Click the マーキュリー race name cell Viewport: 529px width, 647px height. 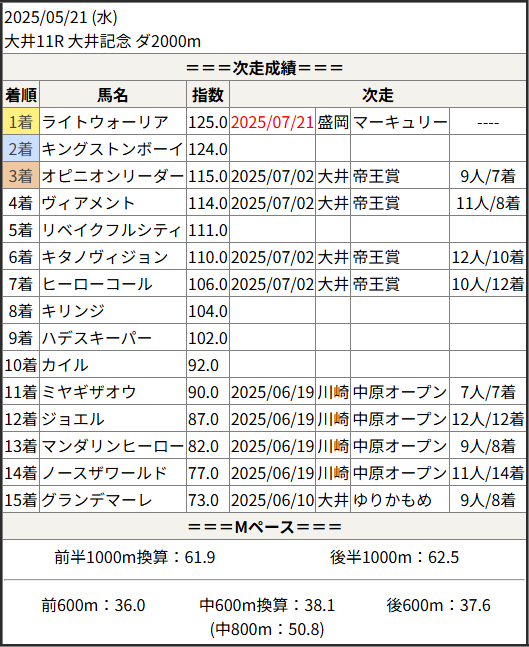[x=400, y=122]
